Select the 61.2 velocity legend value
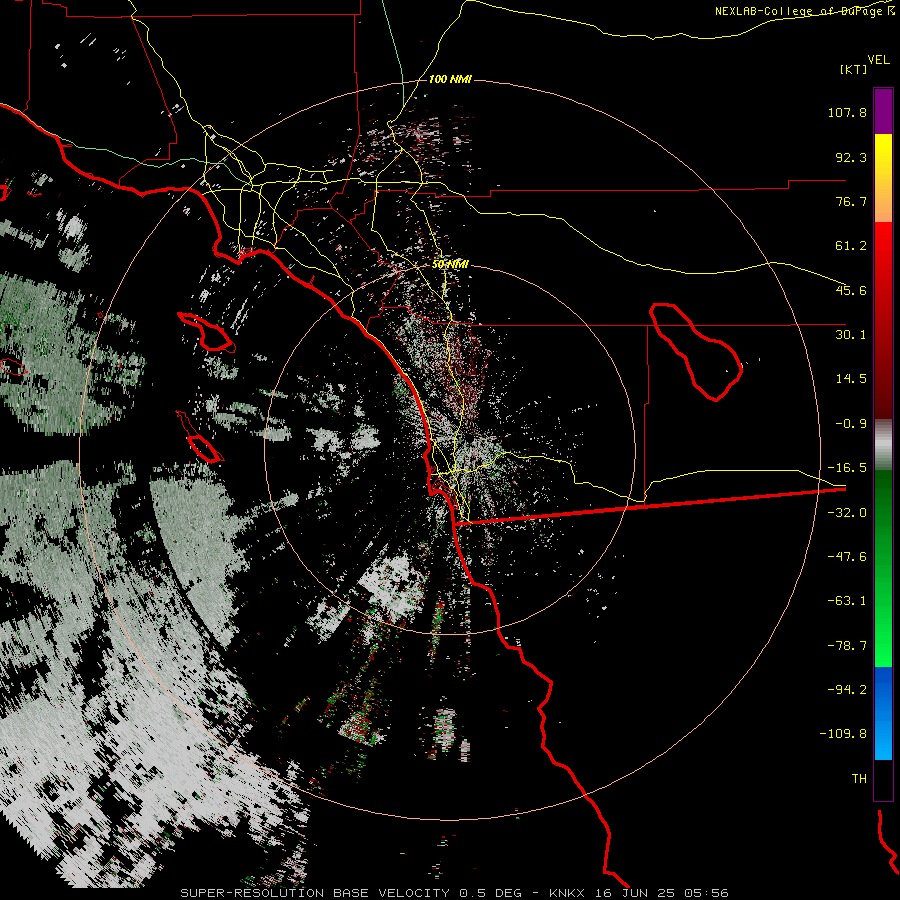The width and height of the screenshot is (900, 900). [851, 246]
